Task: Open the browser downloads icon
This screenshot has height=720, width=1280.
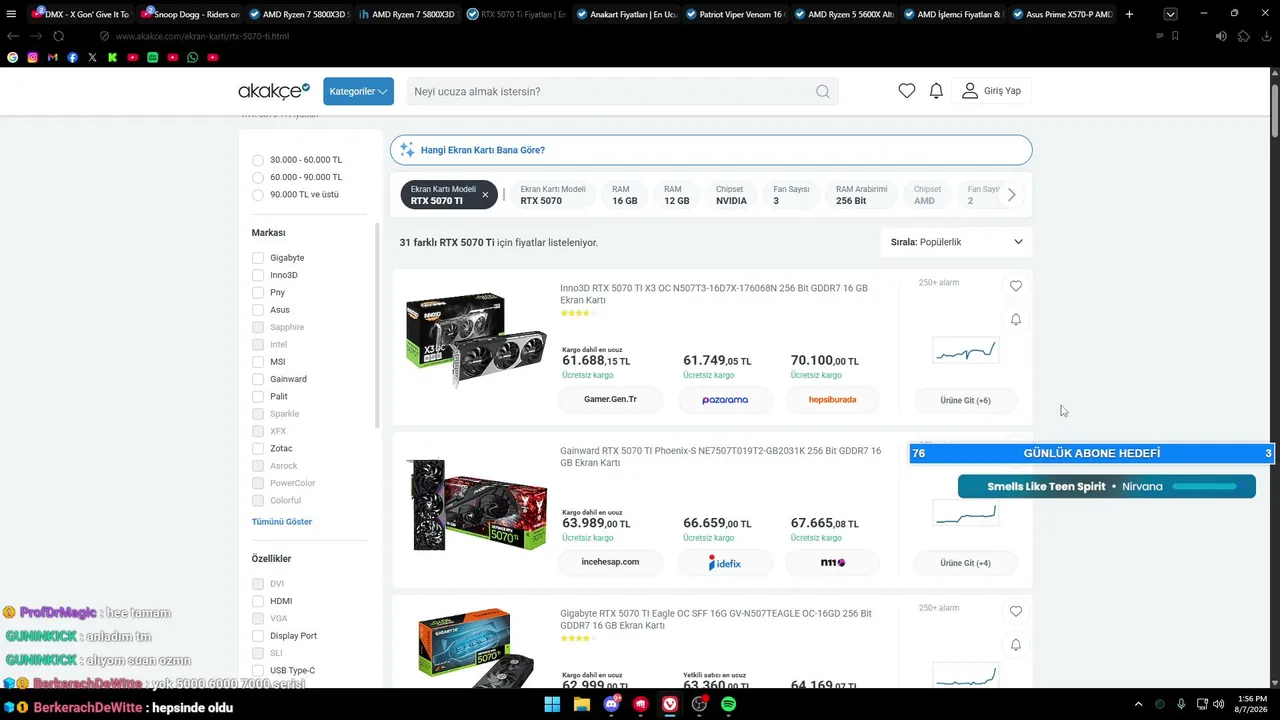Action: 1265,36
